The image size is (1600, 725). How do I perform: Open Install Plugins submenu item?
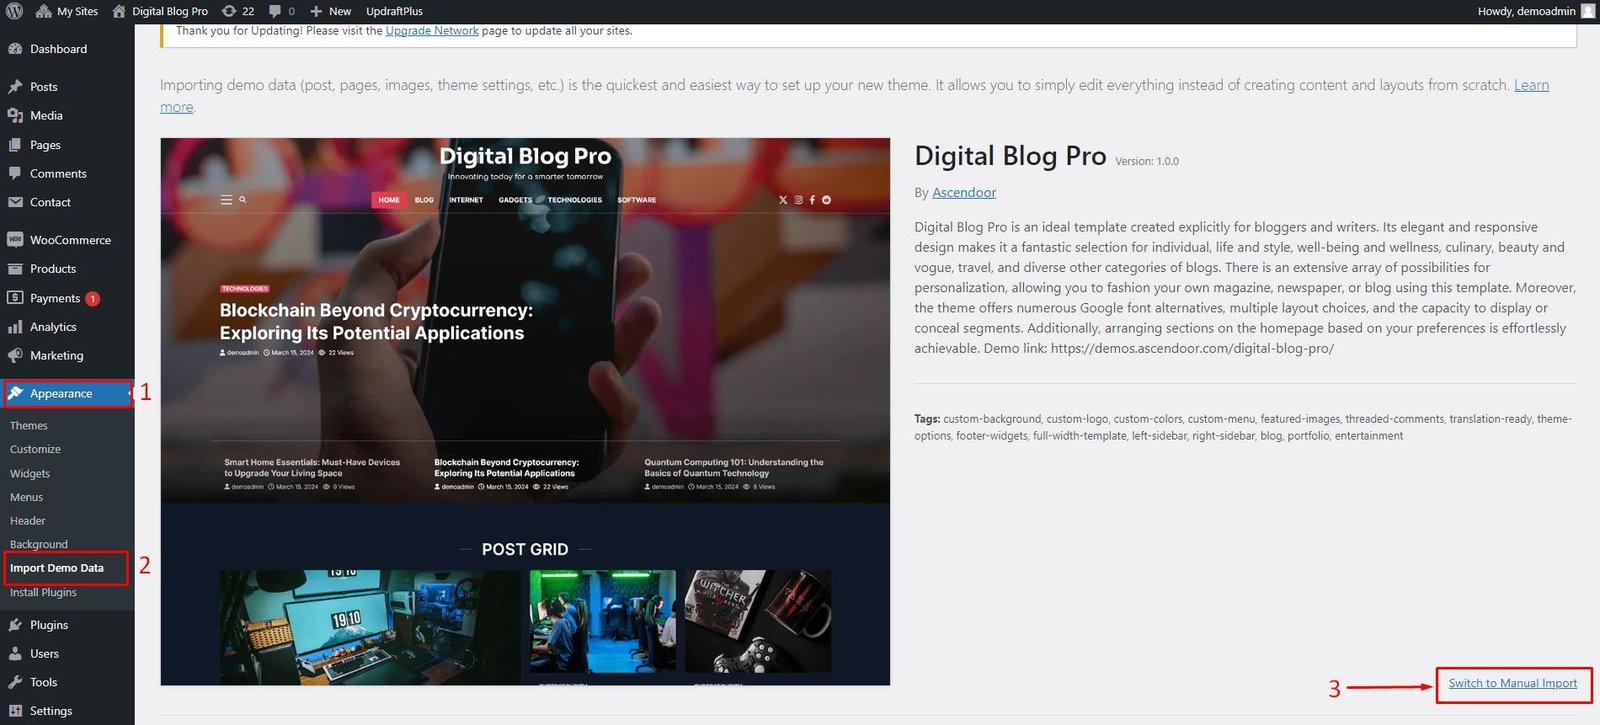coord(43,593)
